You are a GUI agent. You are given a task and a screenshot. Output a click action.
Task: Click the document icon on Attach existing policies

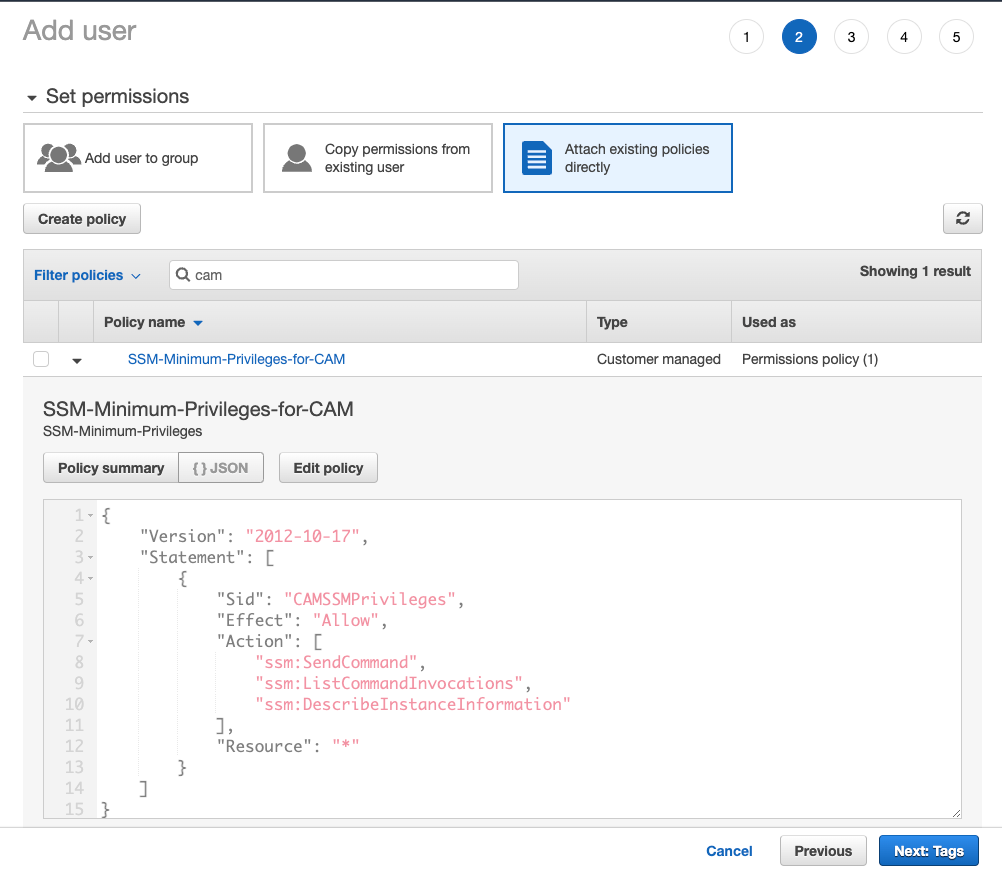pos(536,157)
